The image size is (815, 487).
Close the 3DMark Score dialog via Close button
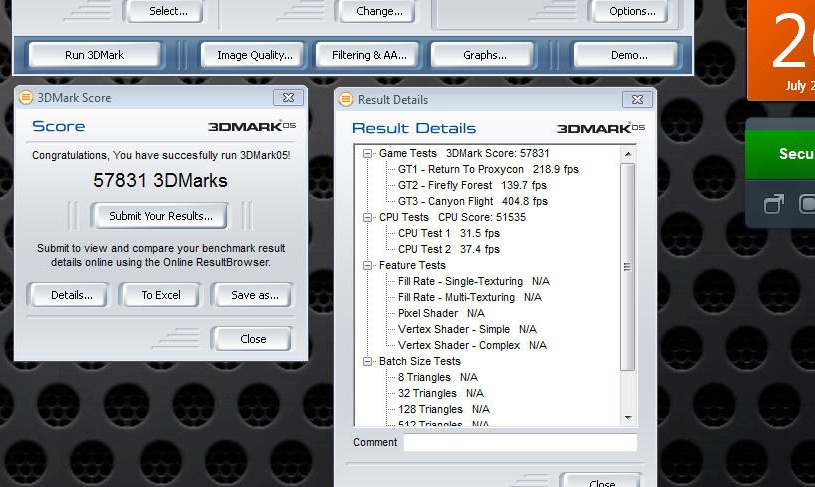[x=253, y=339]
